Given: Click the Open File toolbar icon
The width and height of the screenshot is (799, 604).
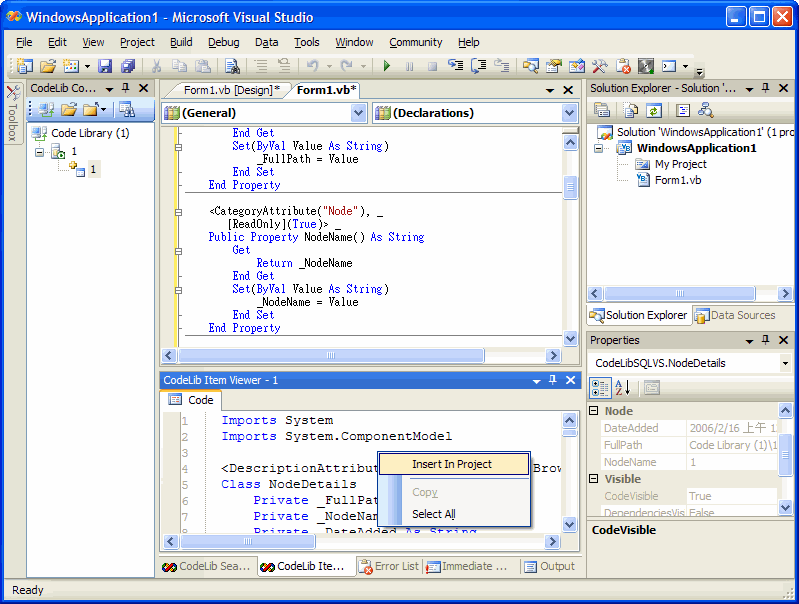Looking at the screenshot, I should [x=48, y=66].
